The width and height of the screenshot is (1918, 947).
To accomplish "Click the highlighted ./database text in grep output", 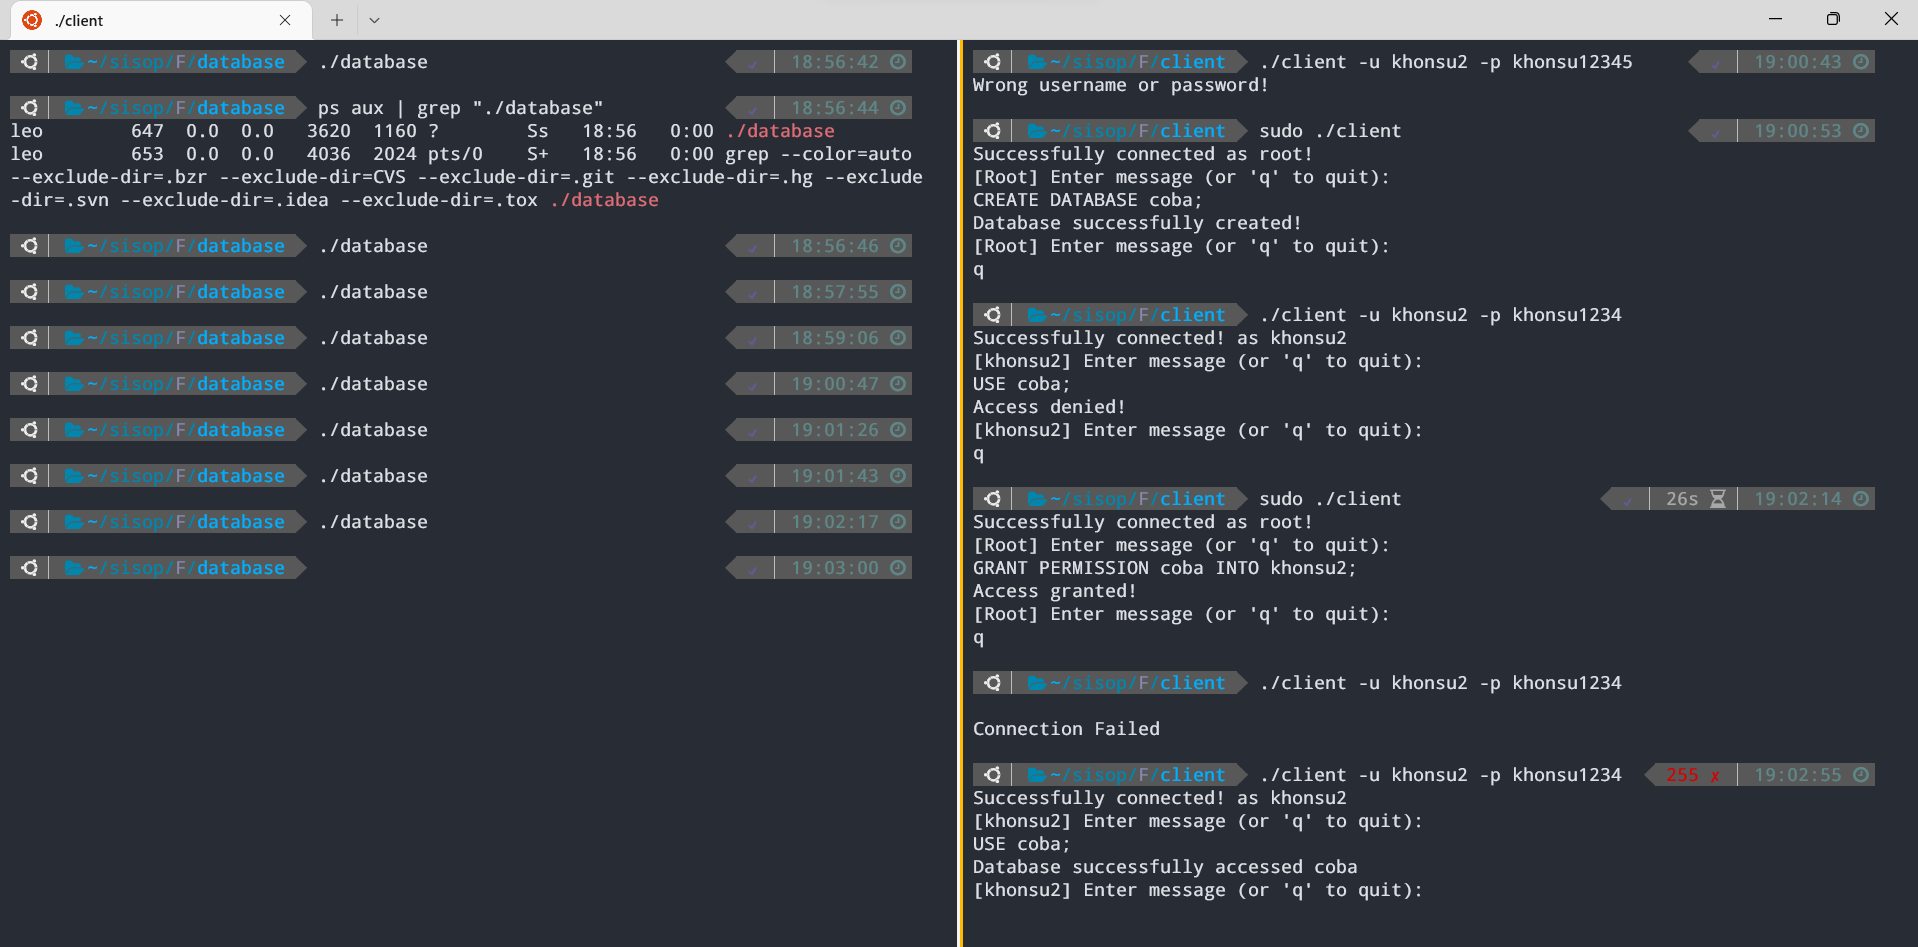I will (x=604, y=199).
